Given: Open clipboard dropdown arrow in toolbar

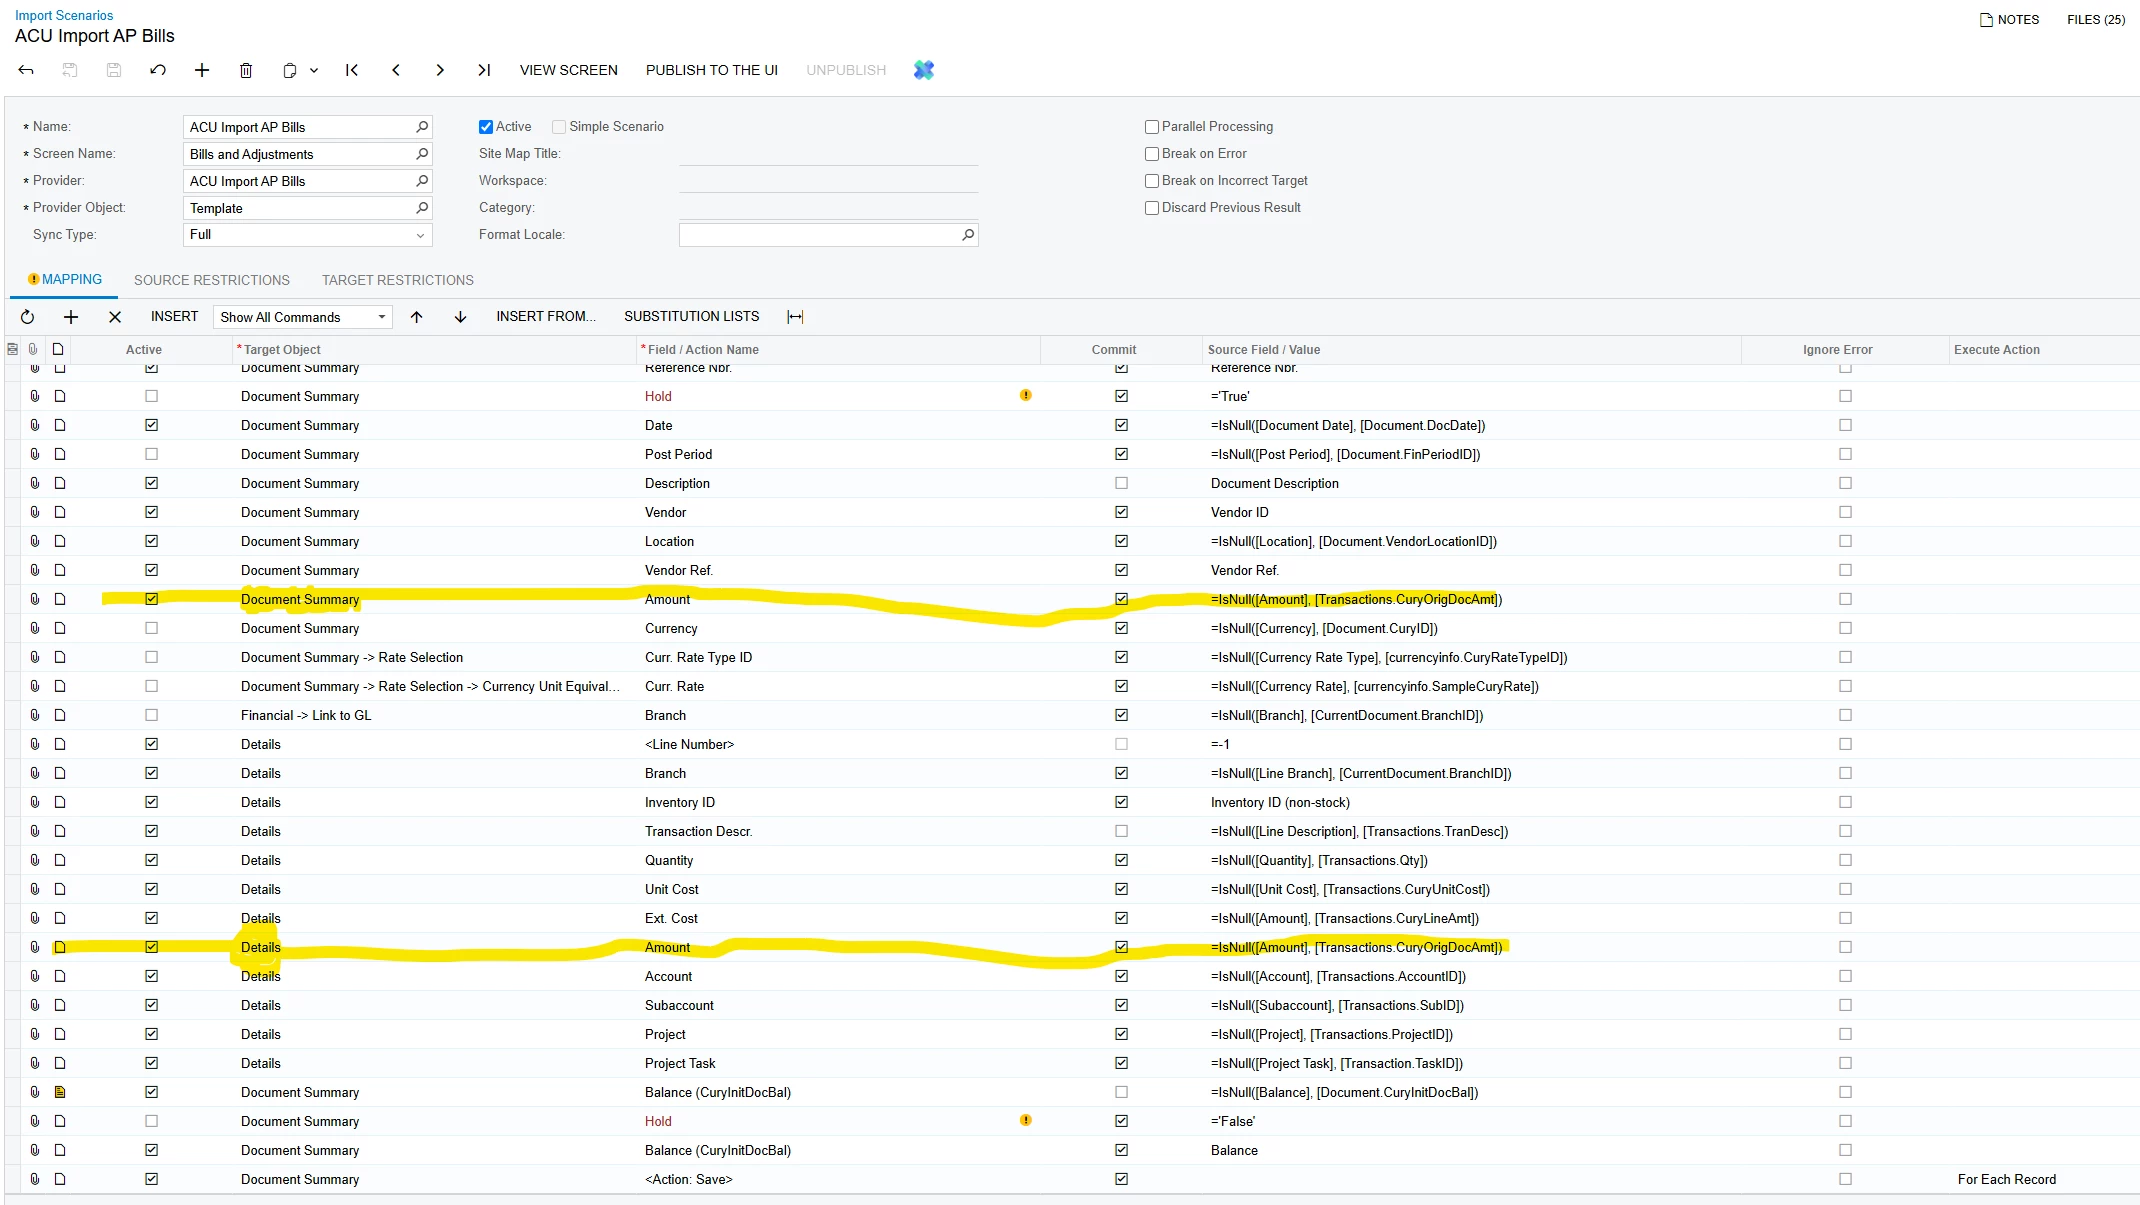Looking at the screenshot, I should [314, 70].
